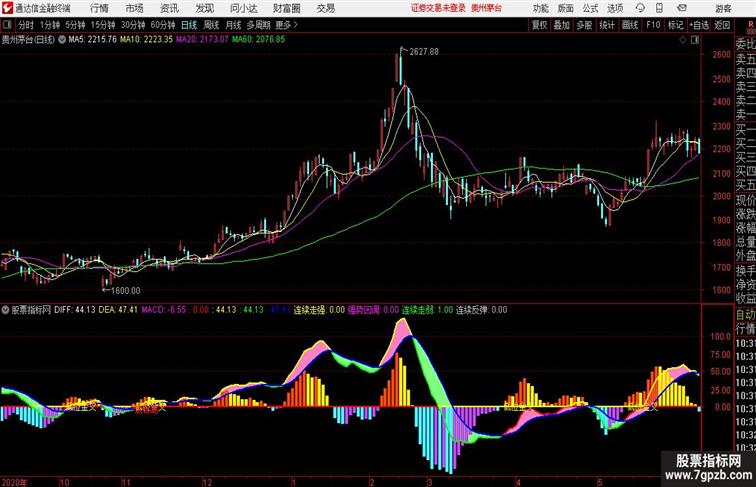Click the 2020年 label on the time axis

[14, 482]
